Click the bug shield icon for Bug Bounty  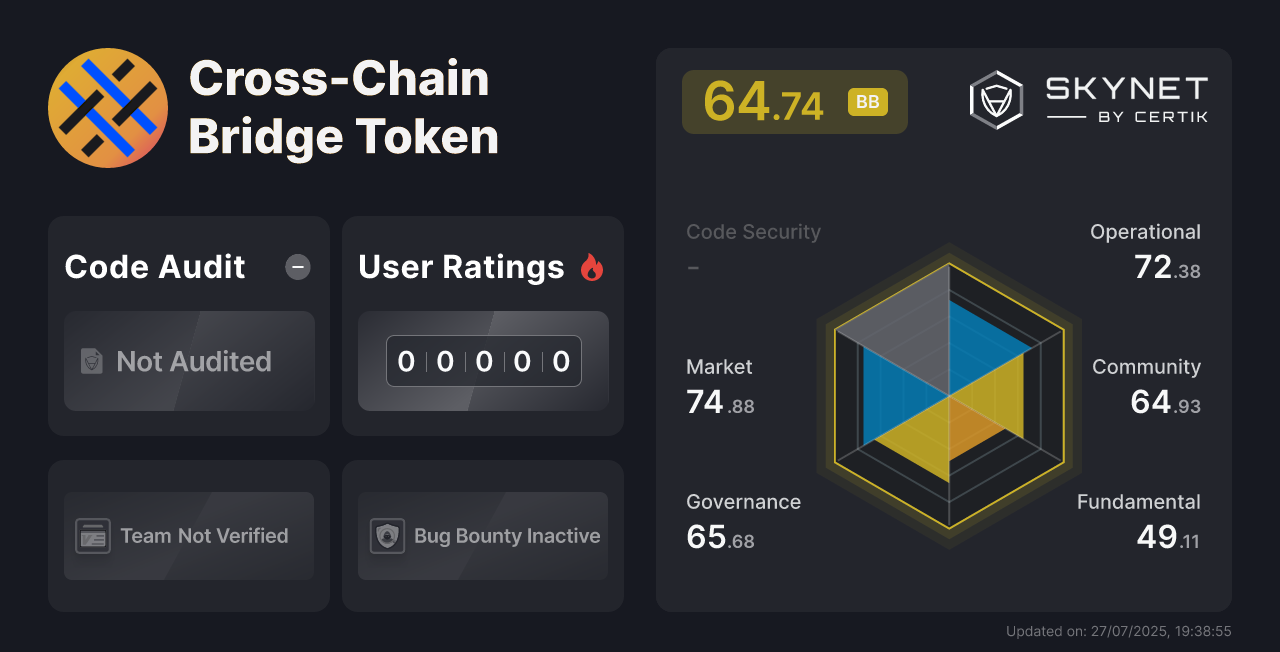[387, 536]
